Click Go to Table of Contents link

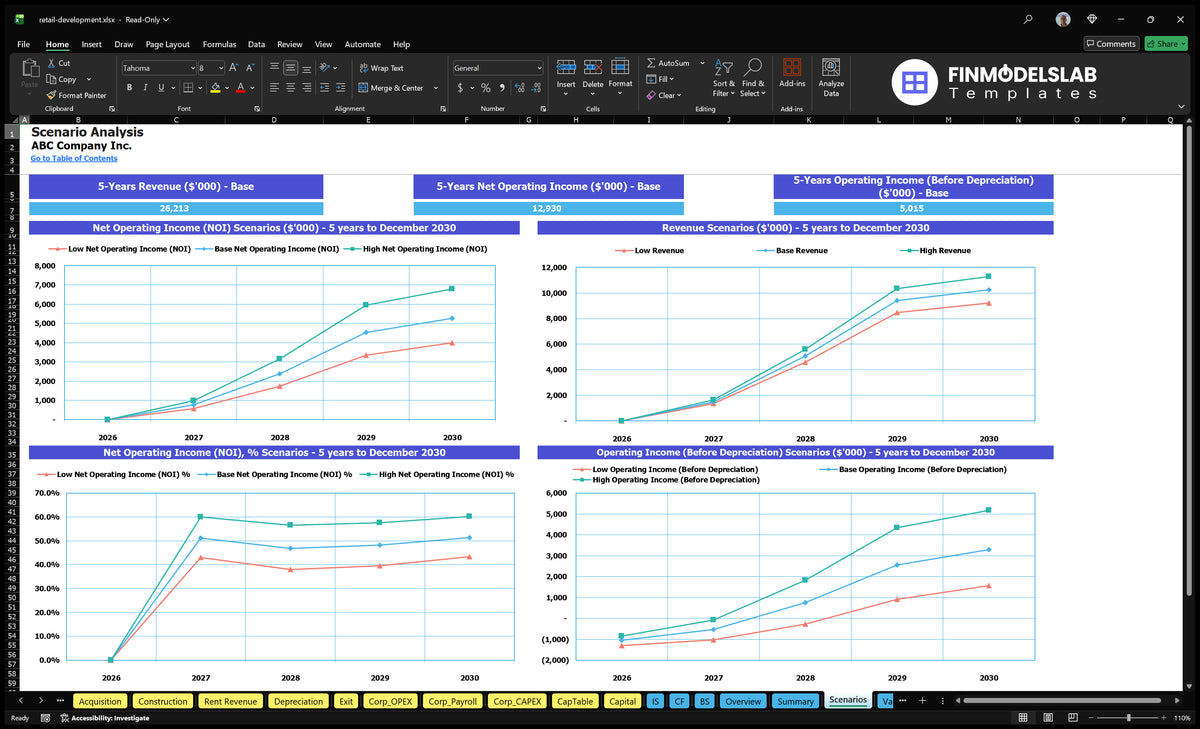[74, 158]
